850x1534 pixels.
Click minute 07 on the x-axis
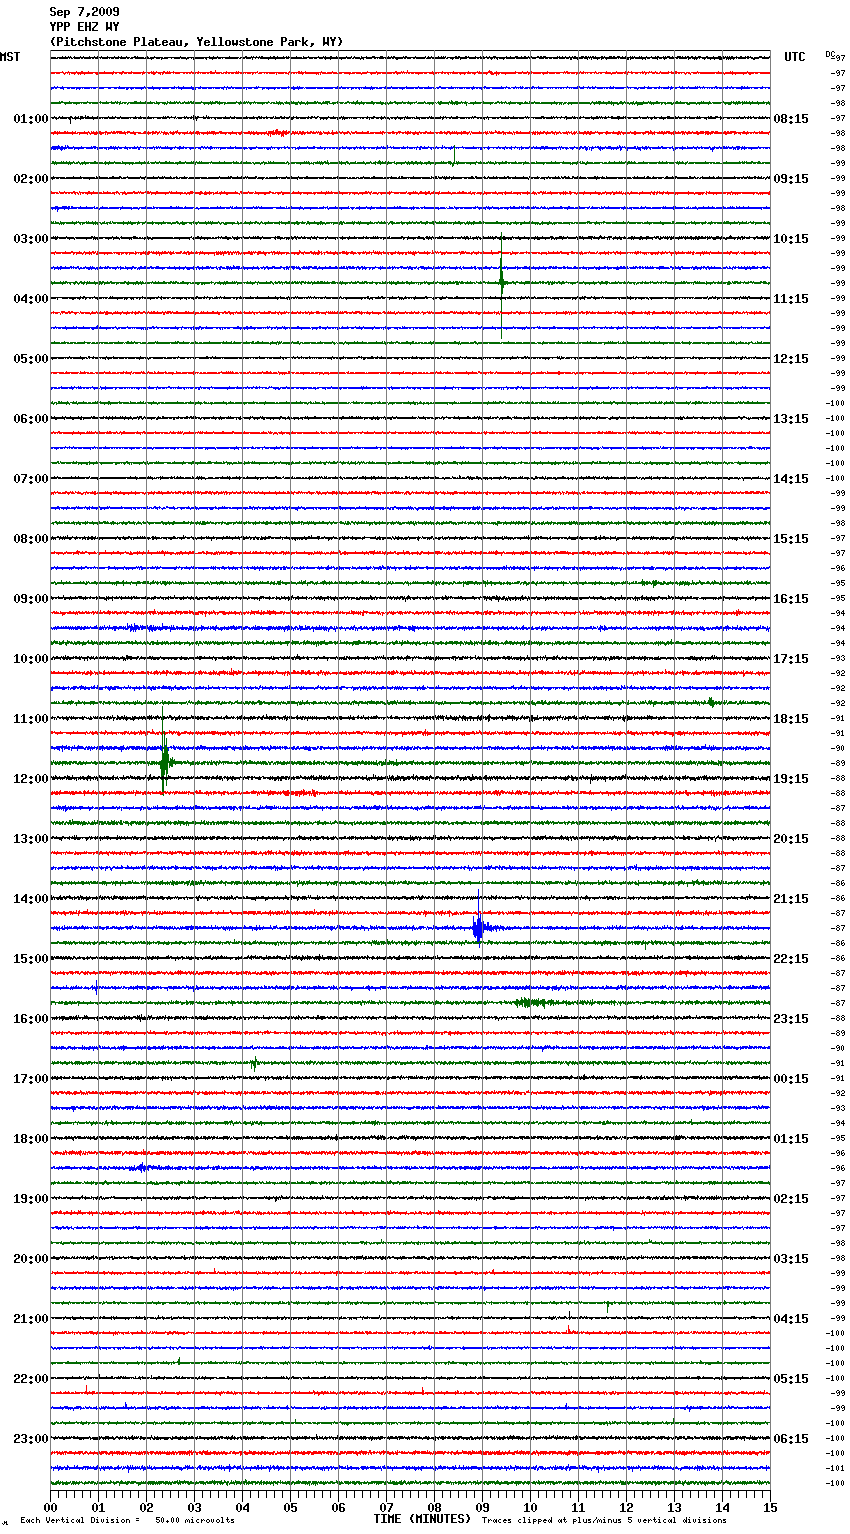(386, 1507)
